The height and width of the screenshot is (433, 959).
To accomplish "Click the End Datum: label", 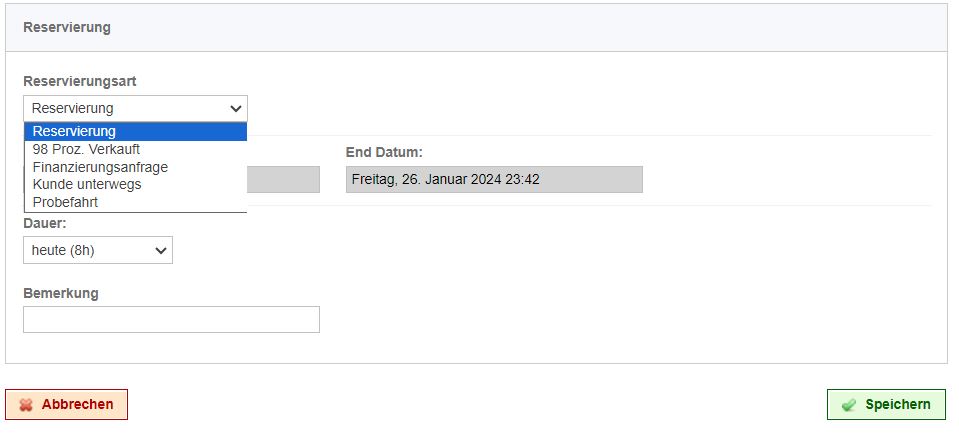I will (x=384, y=152).
